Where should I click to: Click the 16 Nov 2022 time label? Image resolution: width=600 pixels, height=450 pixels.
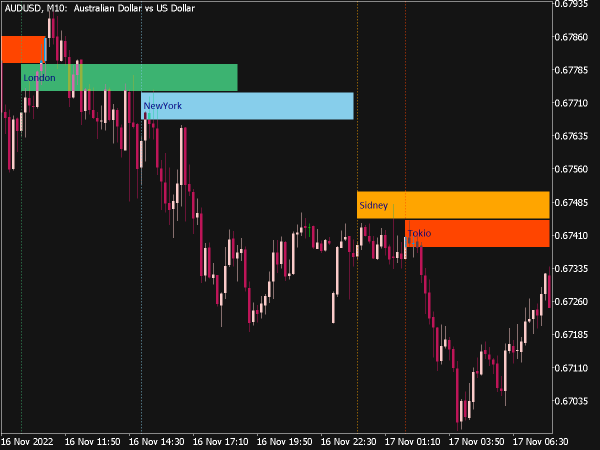[x=27, y=442]
